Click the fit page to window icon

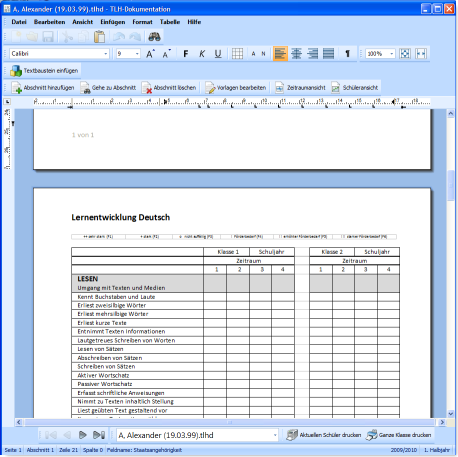click(x=405, y=54)
